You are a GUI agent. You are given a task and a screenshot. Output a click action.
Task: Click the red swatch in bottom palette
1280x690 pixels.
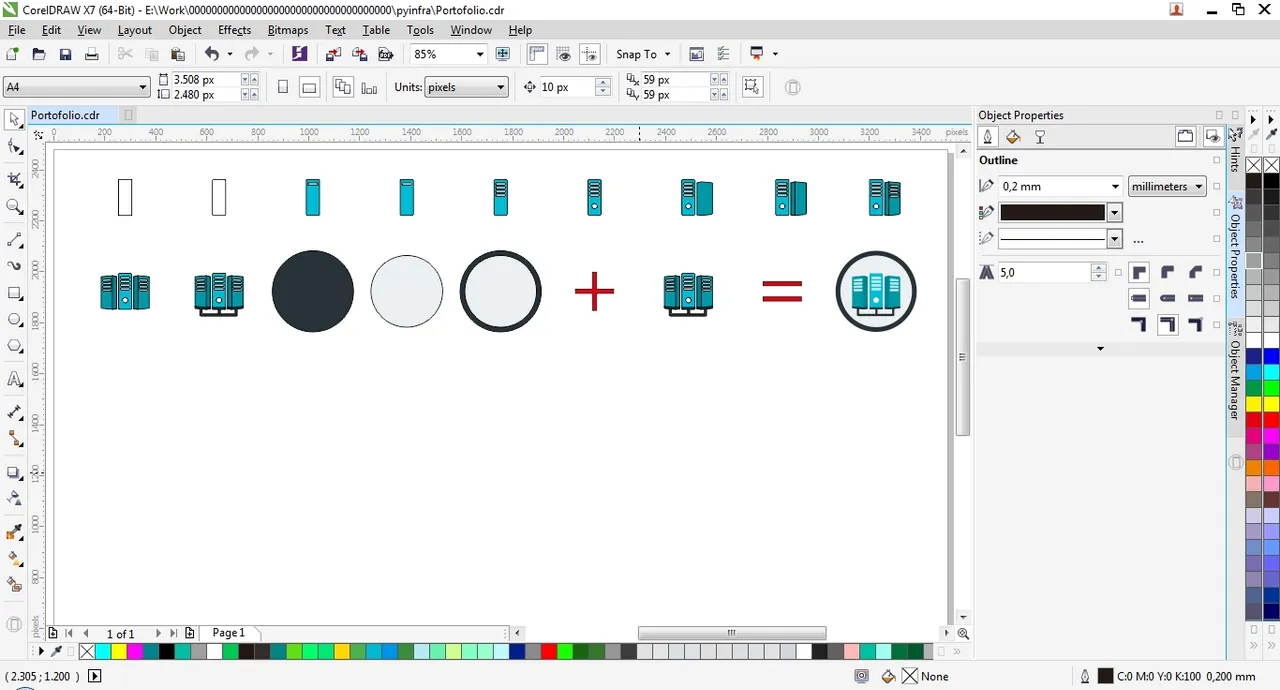547,652
